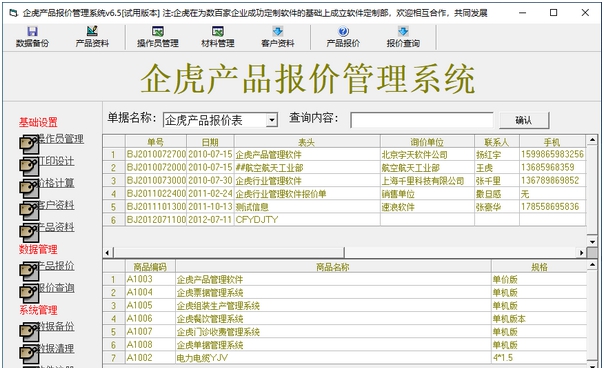This screenshot has height=368, width=604.
Task: Click tag icon beside sidebar 数据备份
Action: click(x=29, y=332)
